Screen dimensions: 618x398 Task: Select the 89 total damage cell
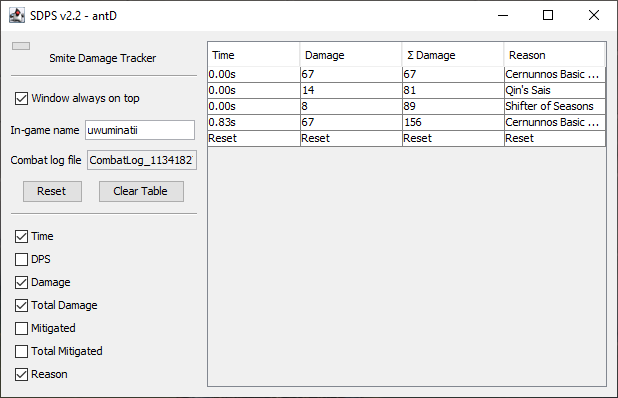[x=453, y=106]
